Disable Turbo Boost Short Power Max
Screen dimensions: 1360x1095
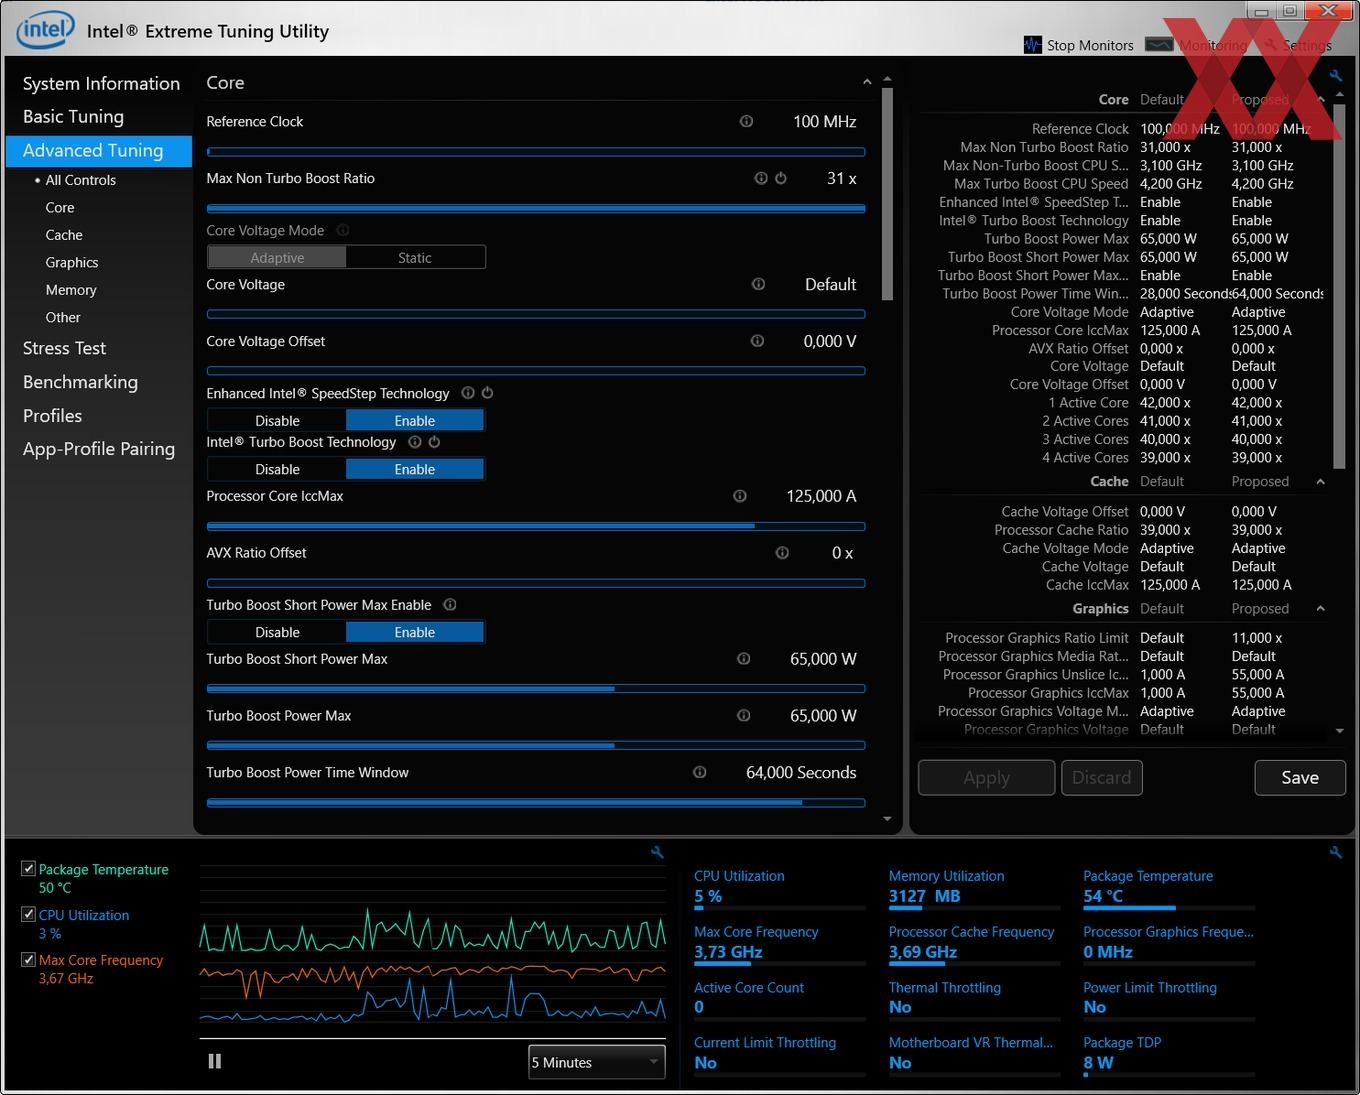coord(277,632)
